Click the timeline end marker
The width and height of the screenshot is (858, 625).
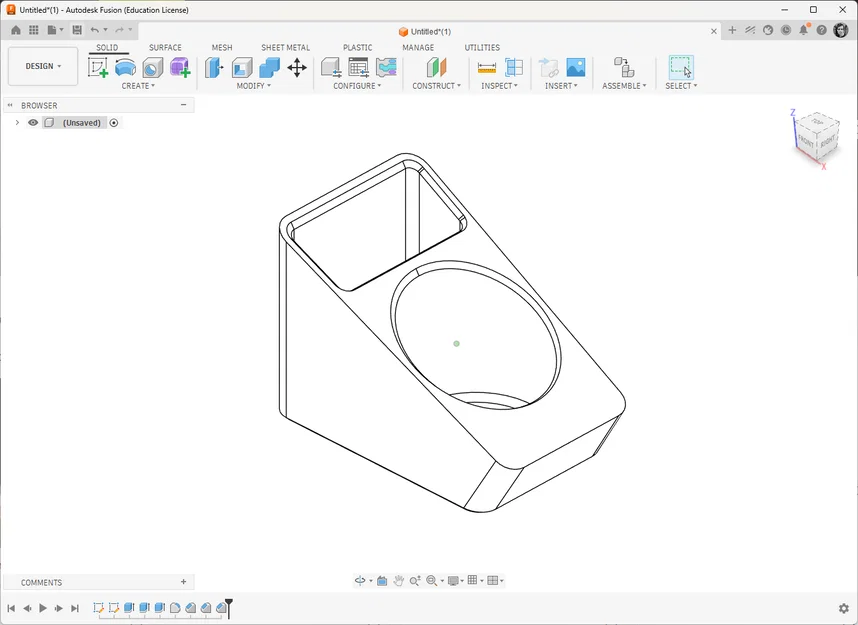pos(229,607)
